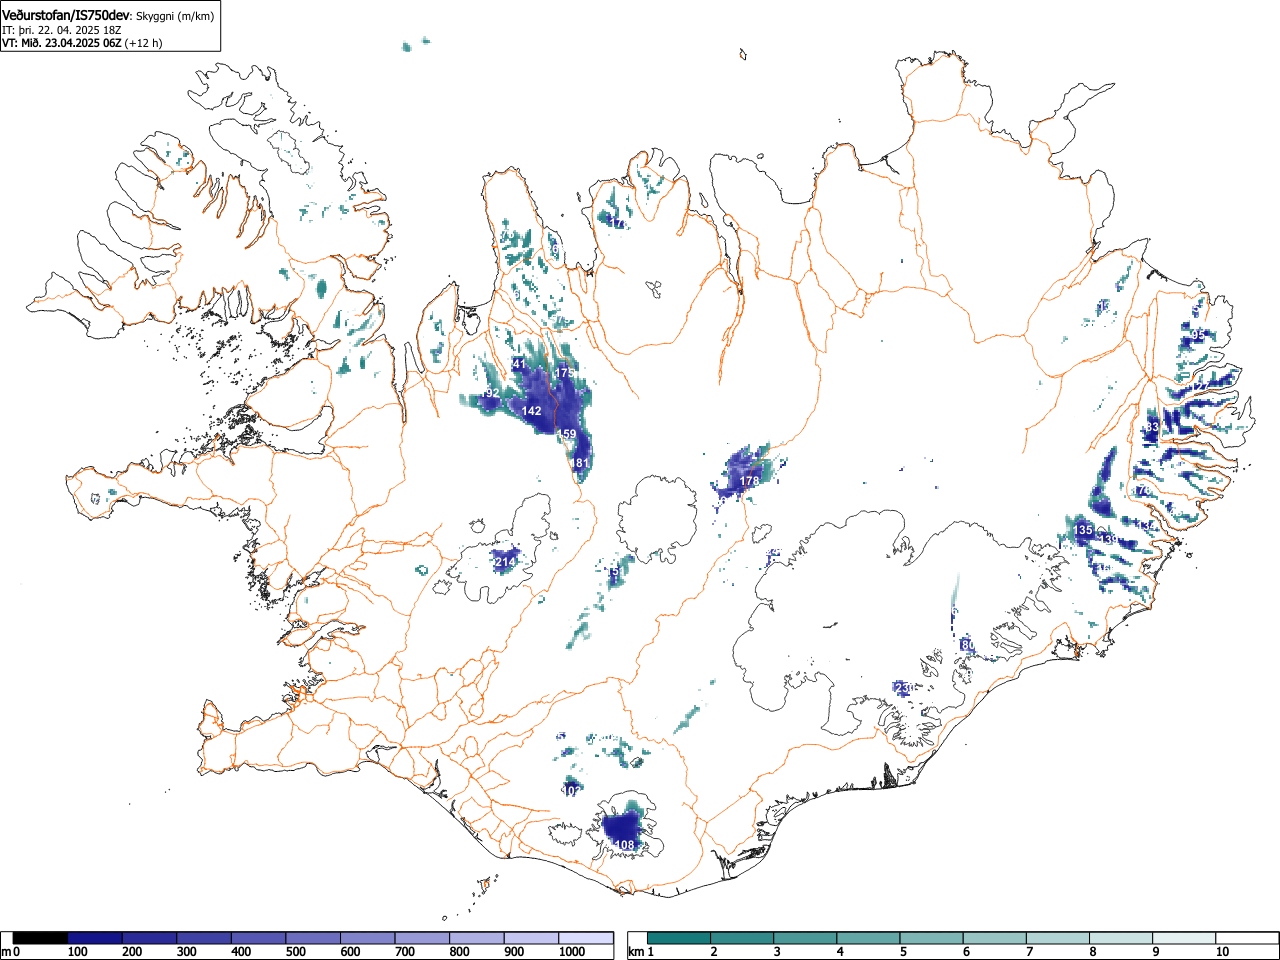Click the '7' tick label in the km legend
Image resolution: width=1280 pixels, height=960 pixels.
tap(1029, 952)
